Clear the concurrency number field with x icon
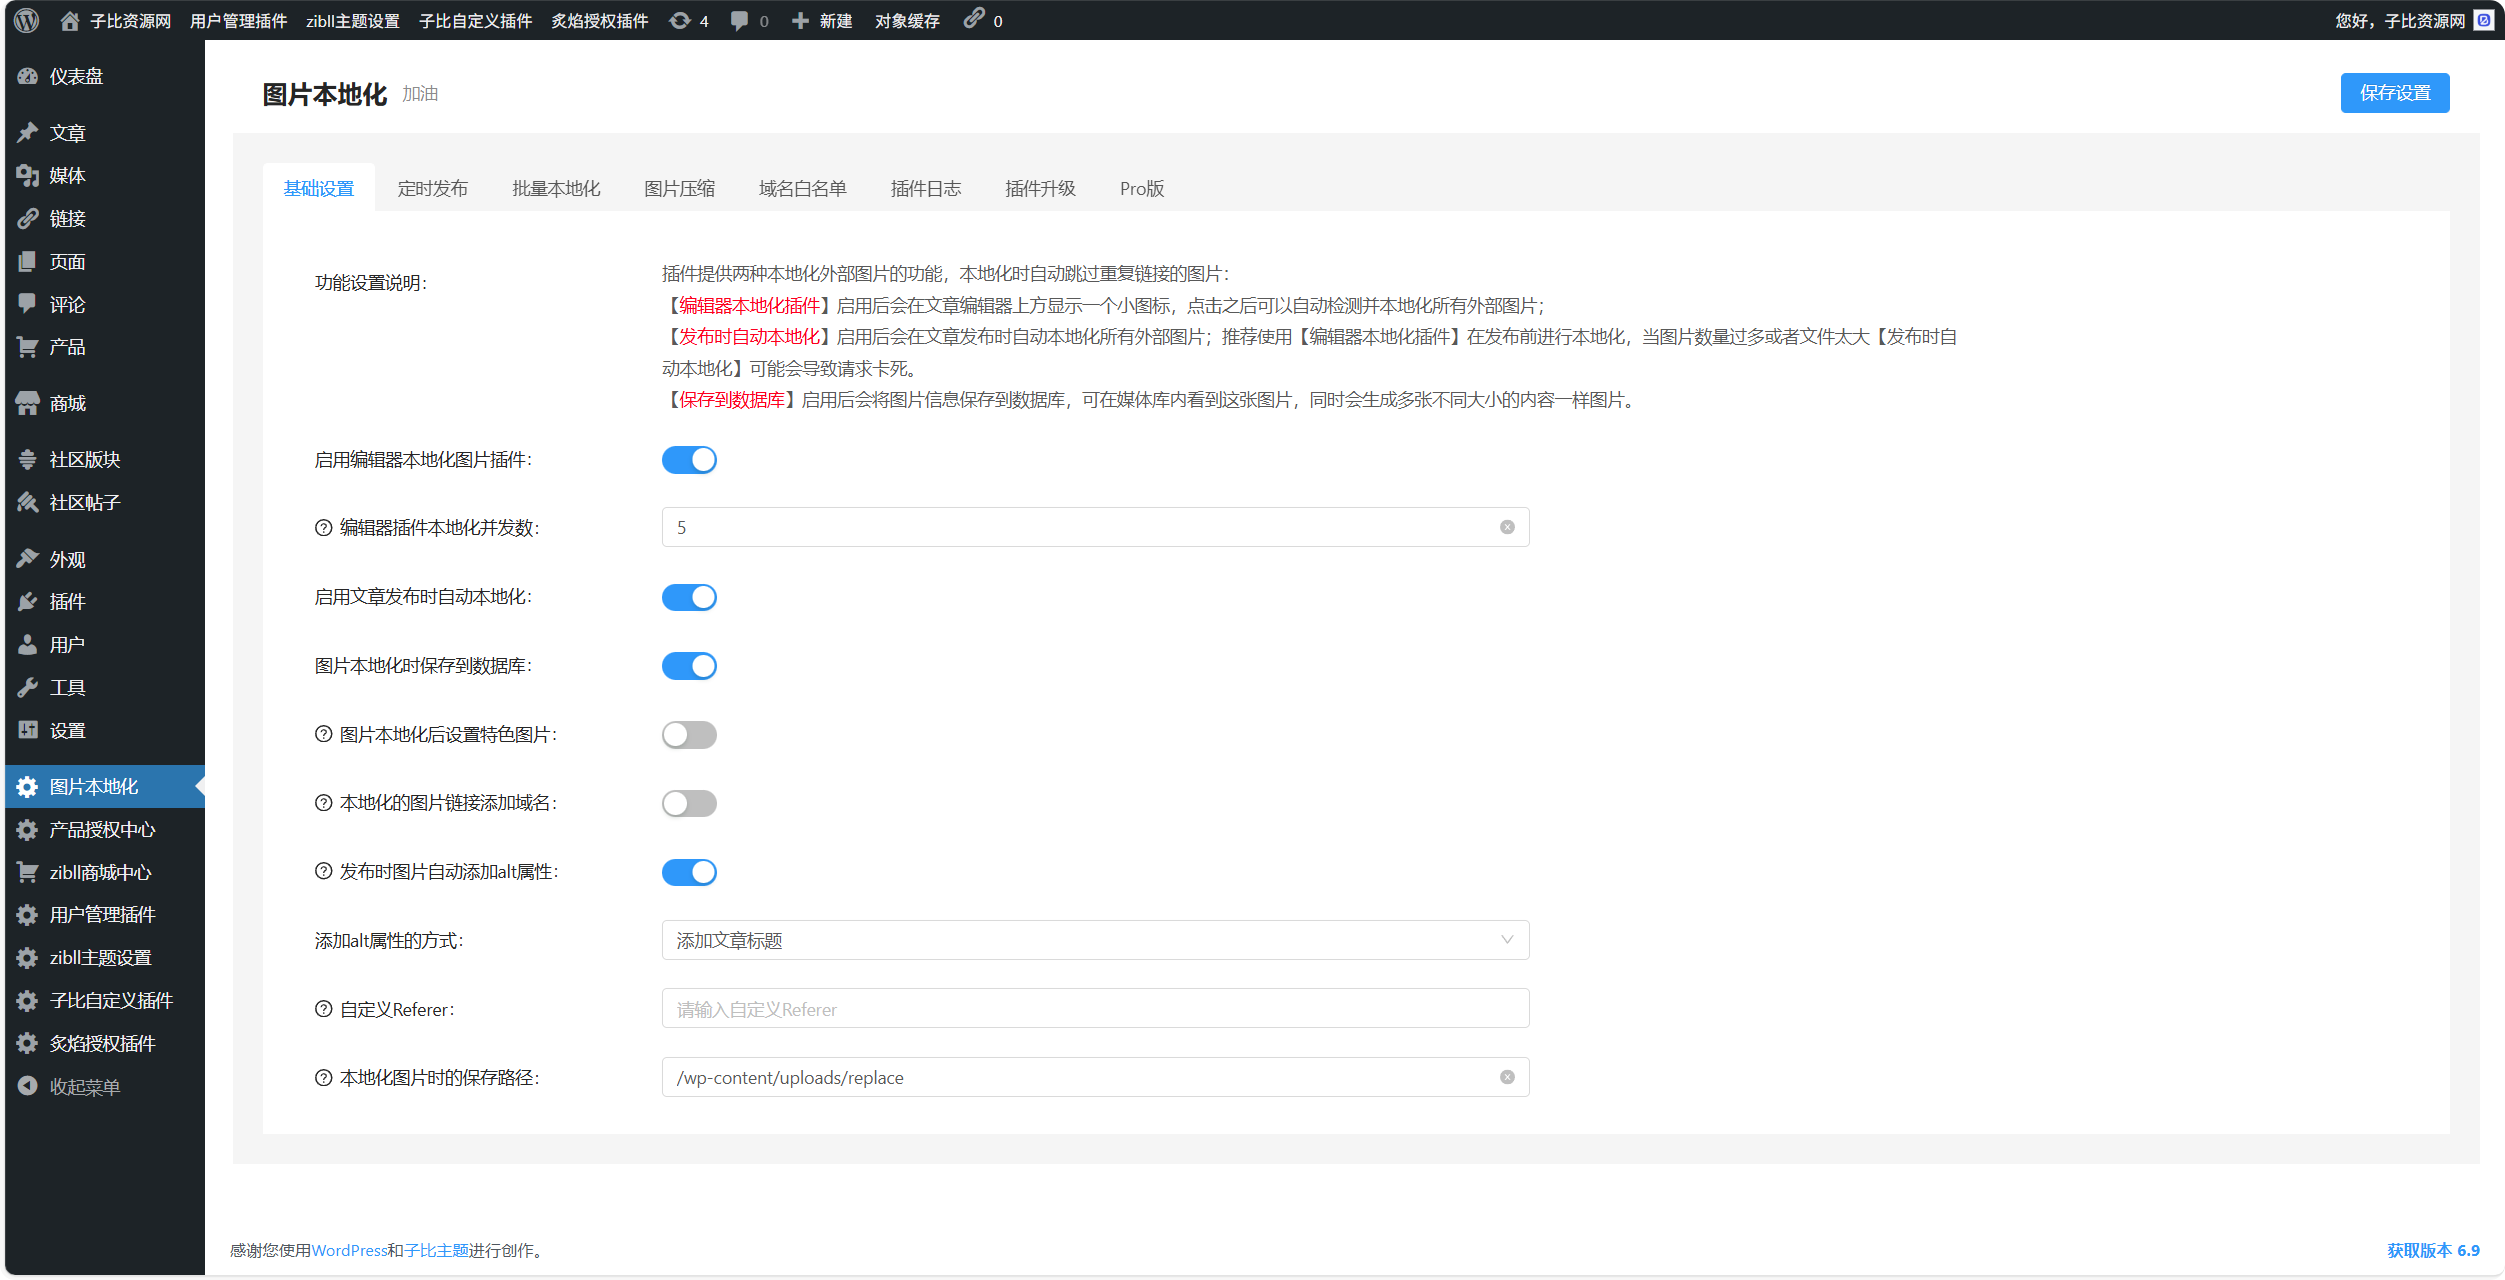 tap(1507, 527)
